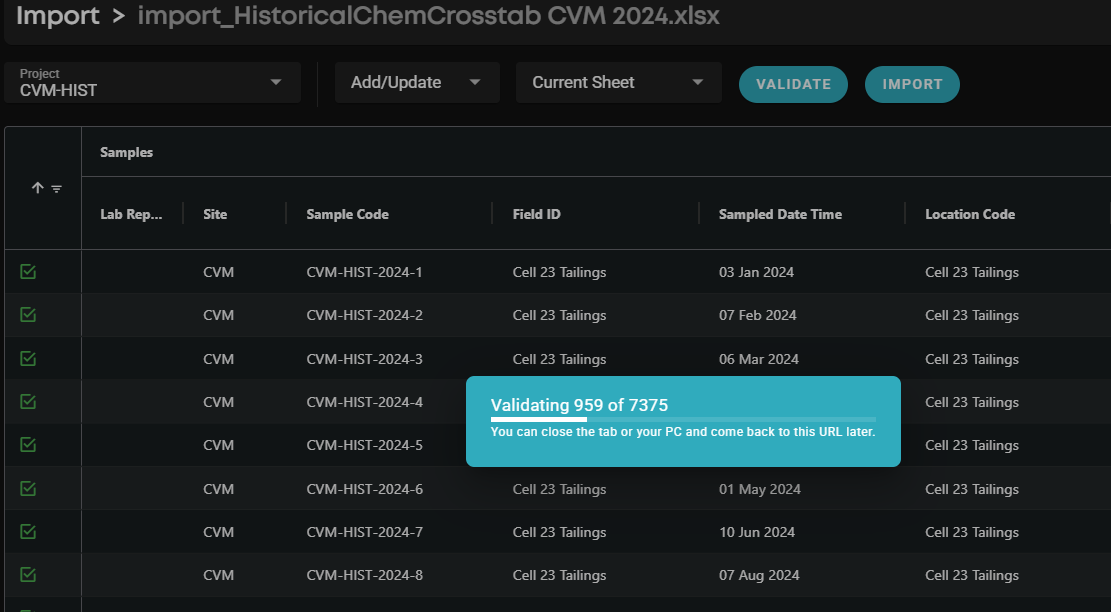
Task: Toggle the status checkbox for row CVM-HIST-2024-2
Action: point(28,315)
